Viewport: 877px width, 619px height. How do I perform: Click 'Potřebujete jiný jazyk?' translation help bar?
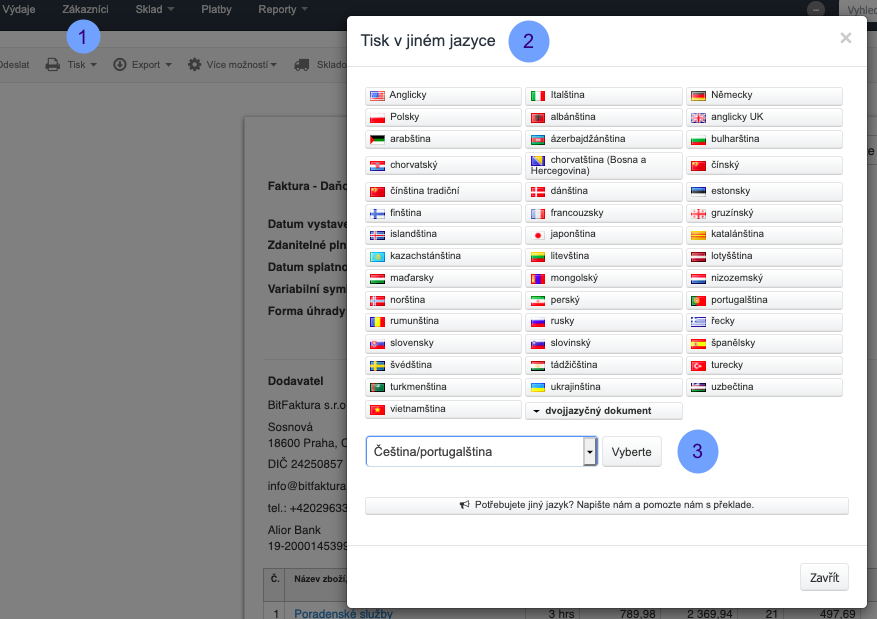click(606, 506)
